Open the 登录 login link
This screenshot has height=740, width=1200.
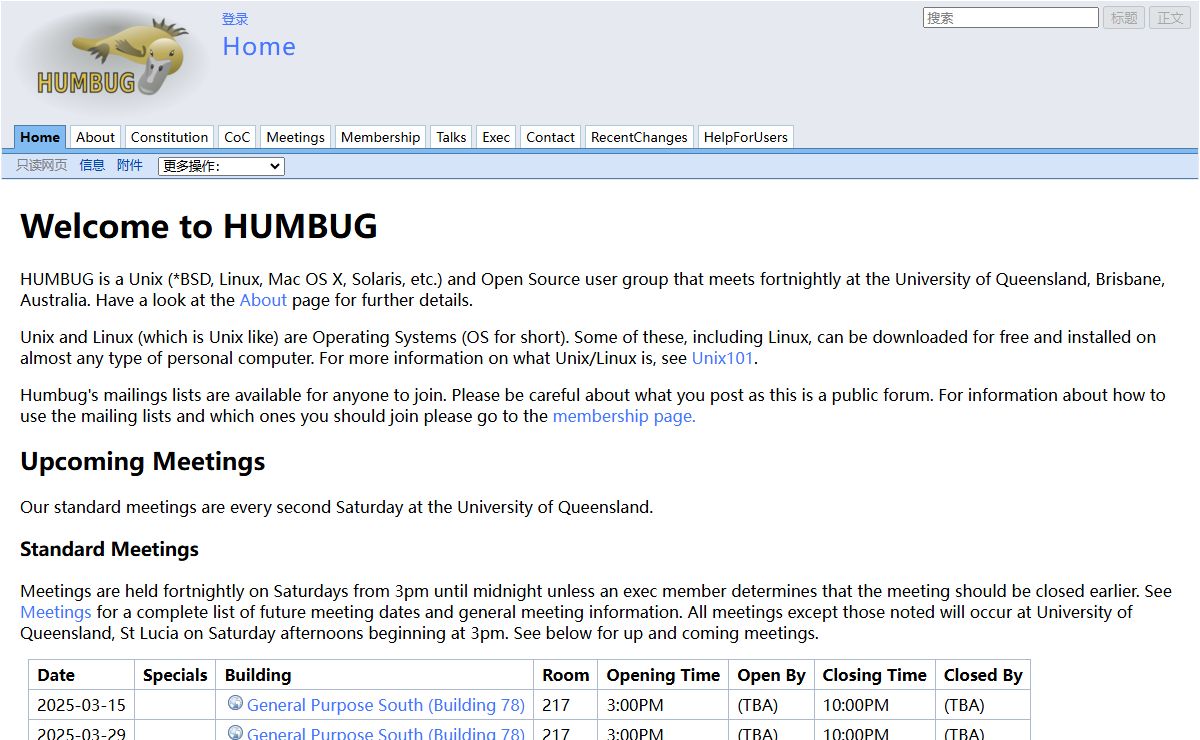[235, 19]
